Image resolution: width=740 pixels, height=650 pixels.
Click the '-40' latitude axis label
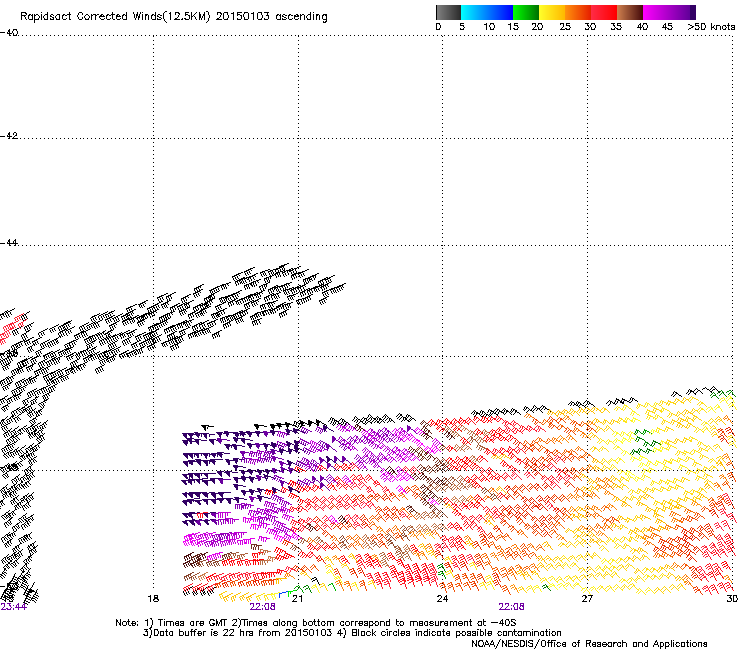(9, 33)
